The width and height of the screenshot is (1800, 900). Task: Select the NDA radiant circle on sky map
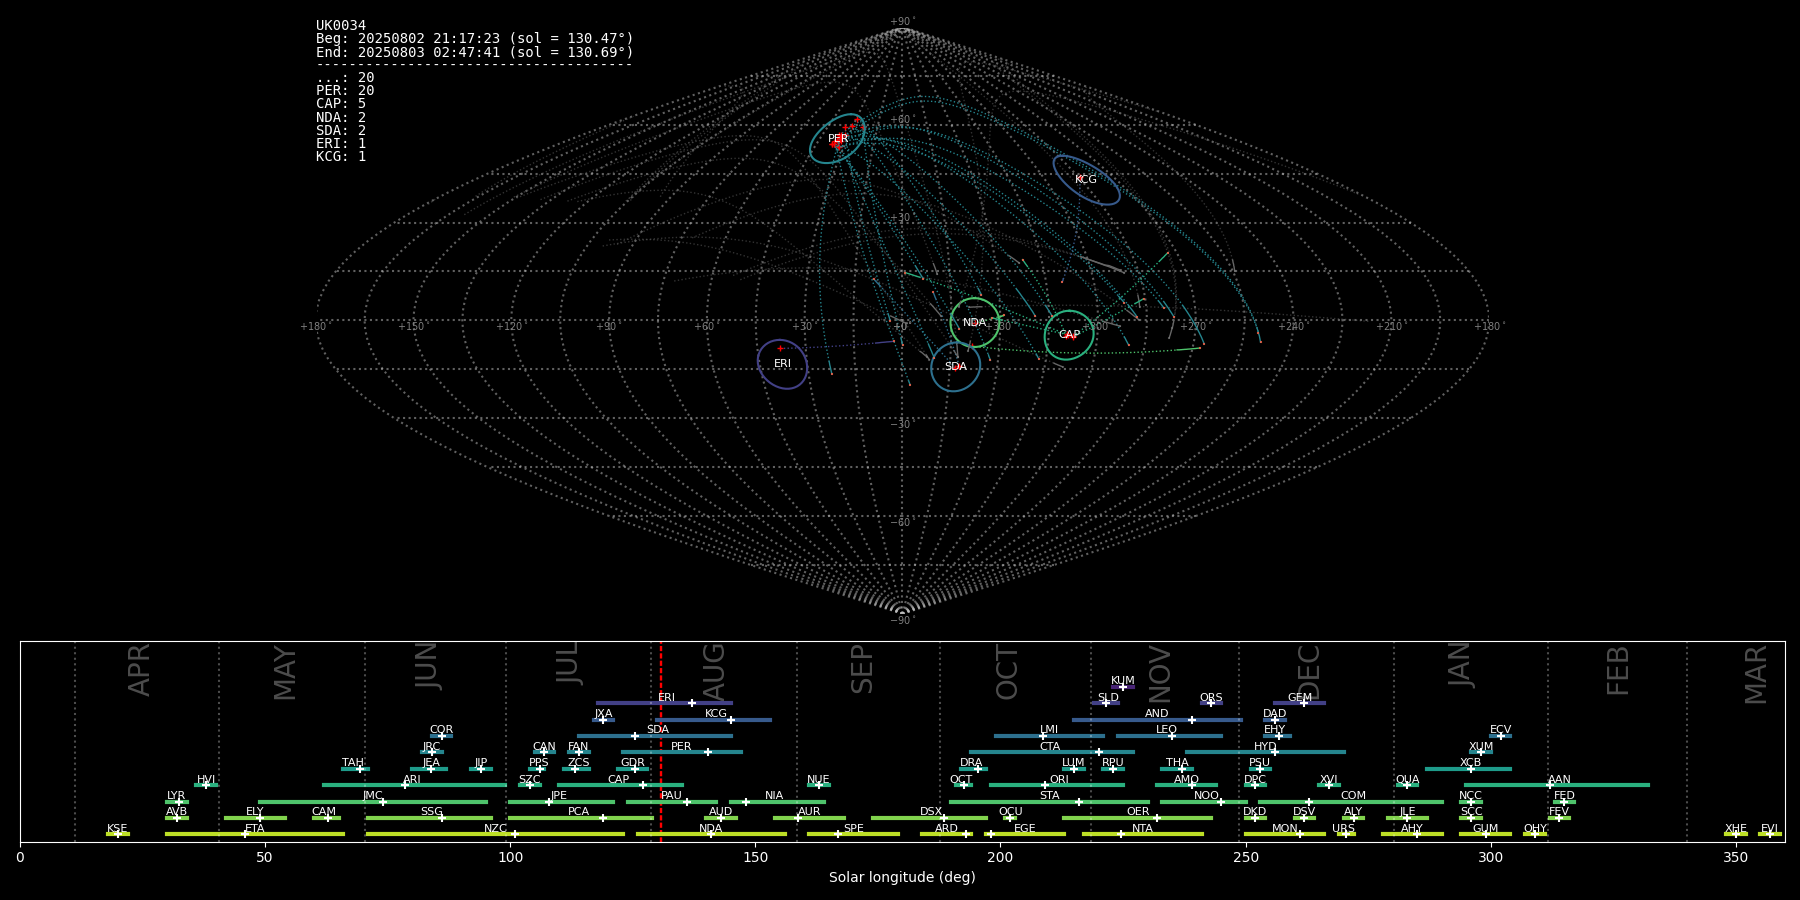pos(975,323)
